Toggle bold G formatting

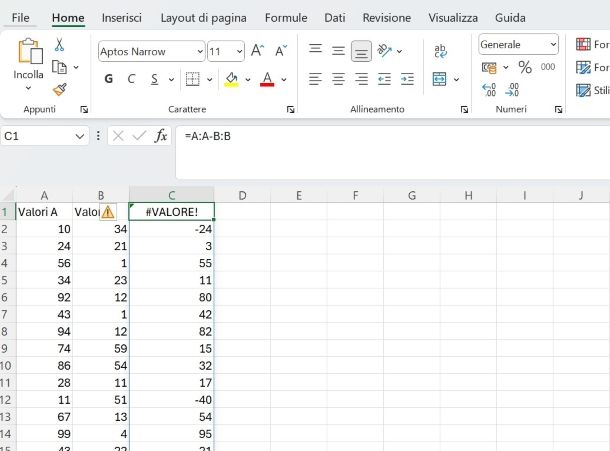109,79
